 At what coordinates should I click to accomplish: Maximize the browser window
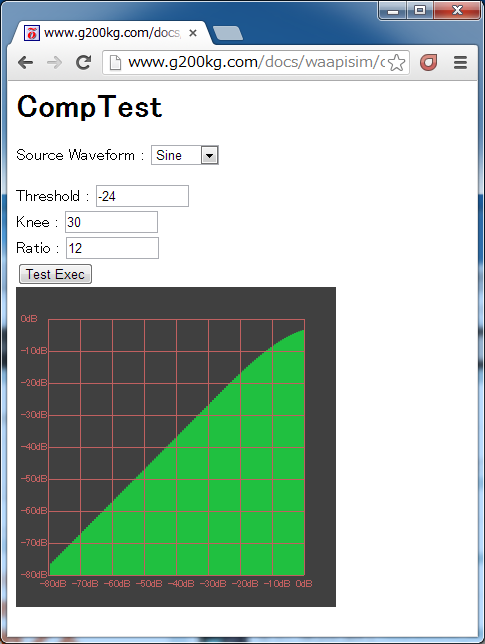[420, 10]
